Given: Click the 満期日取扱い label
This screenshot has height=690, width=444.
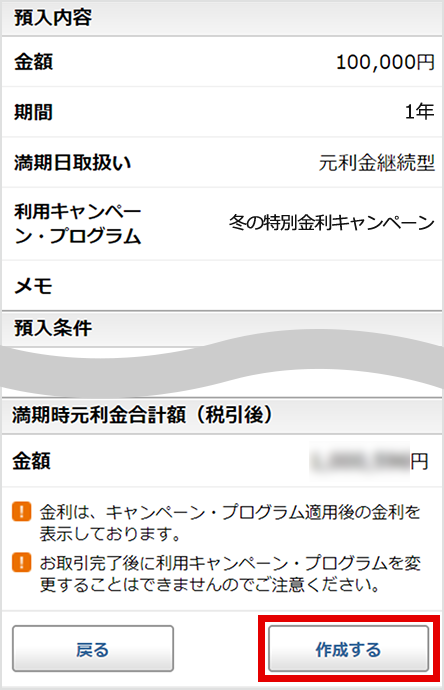Looking at the screenshot, I should click(x=73, y=162).
